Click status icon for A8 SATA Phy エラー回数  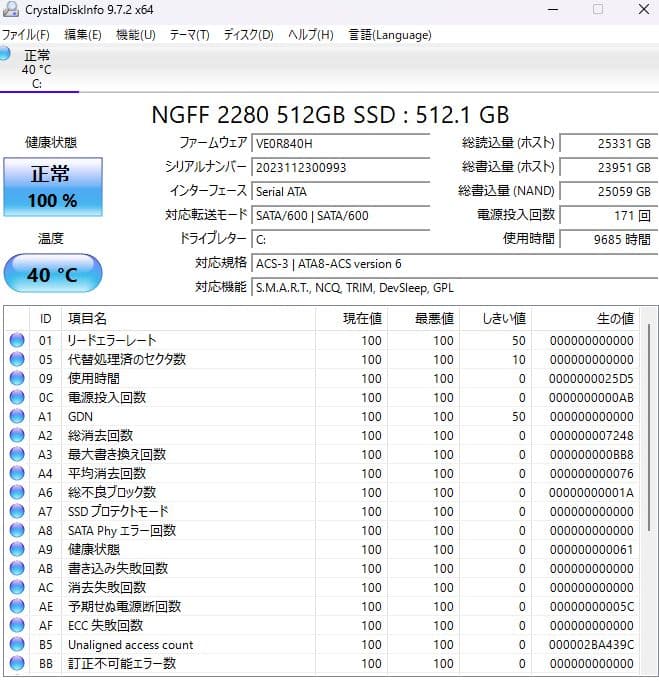click(x=17, y=530)
